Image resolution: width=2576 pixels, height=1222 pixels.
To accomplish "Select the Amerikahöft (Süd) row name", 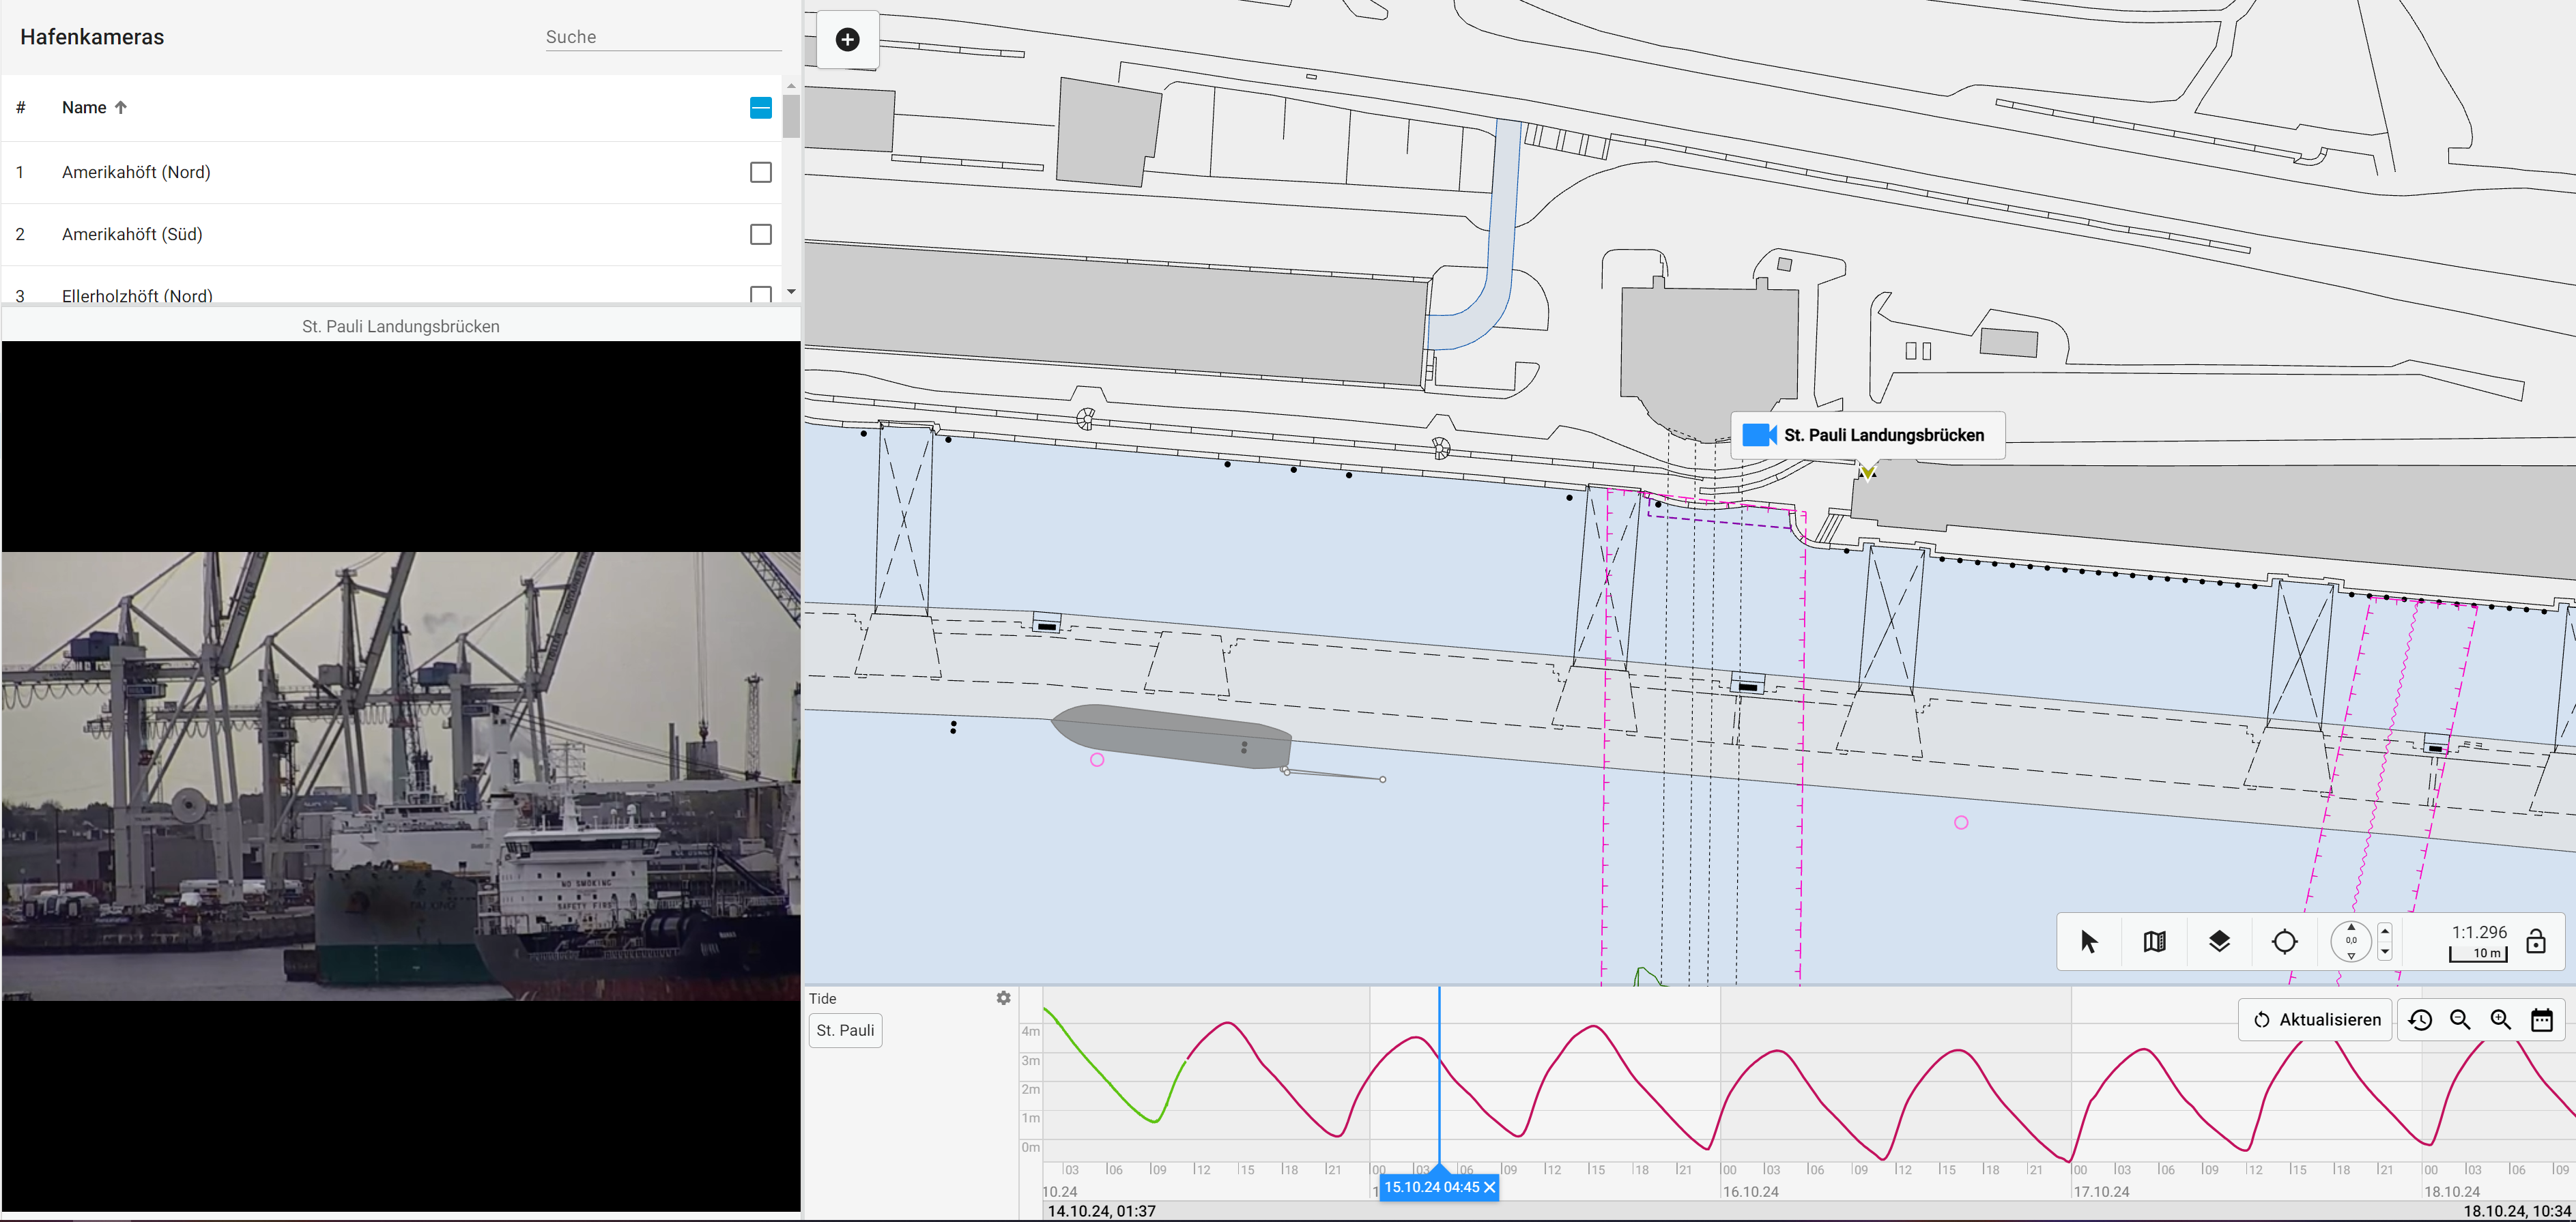I will [132, 234].
